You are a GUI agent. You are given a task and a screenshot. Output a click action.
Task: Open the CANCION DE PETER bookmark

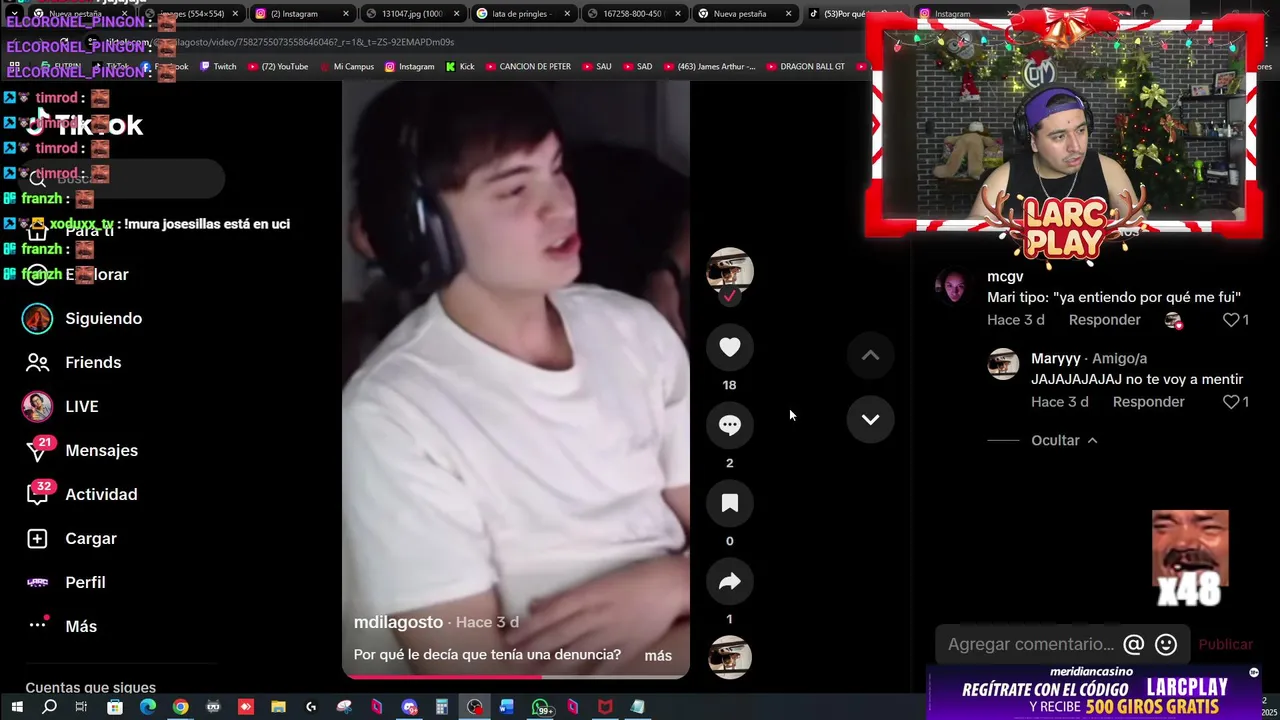(x=528, y=67)
